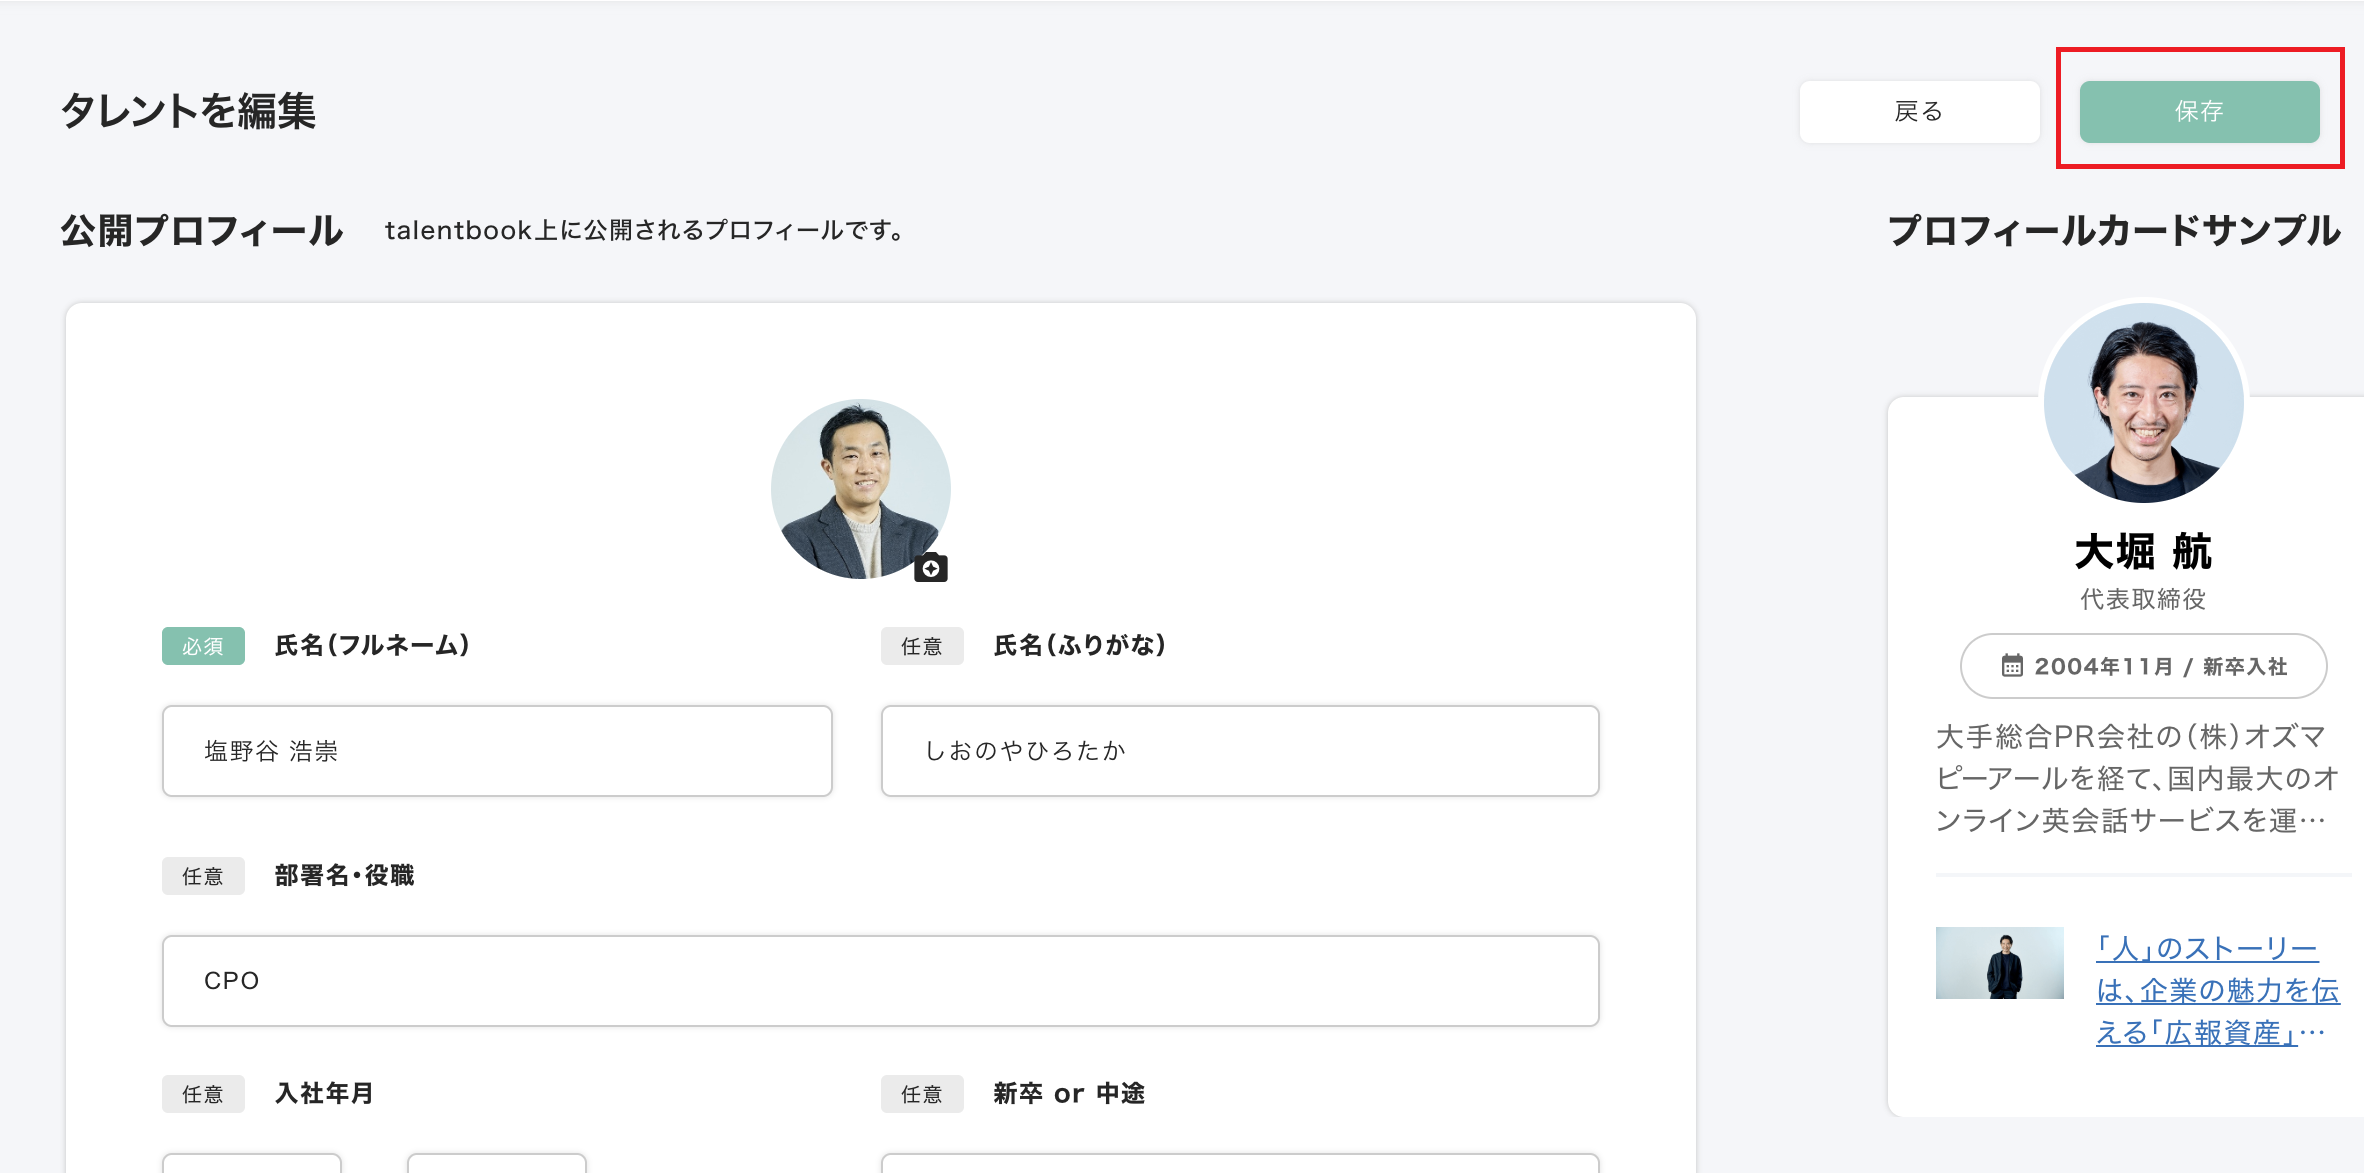
Task: Click the green 必須 badge
Action: tap(203, 647)
